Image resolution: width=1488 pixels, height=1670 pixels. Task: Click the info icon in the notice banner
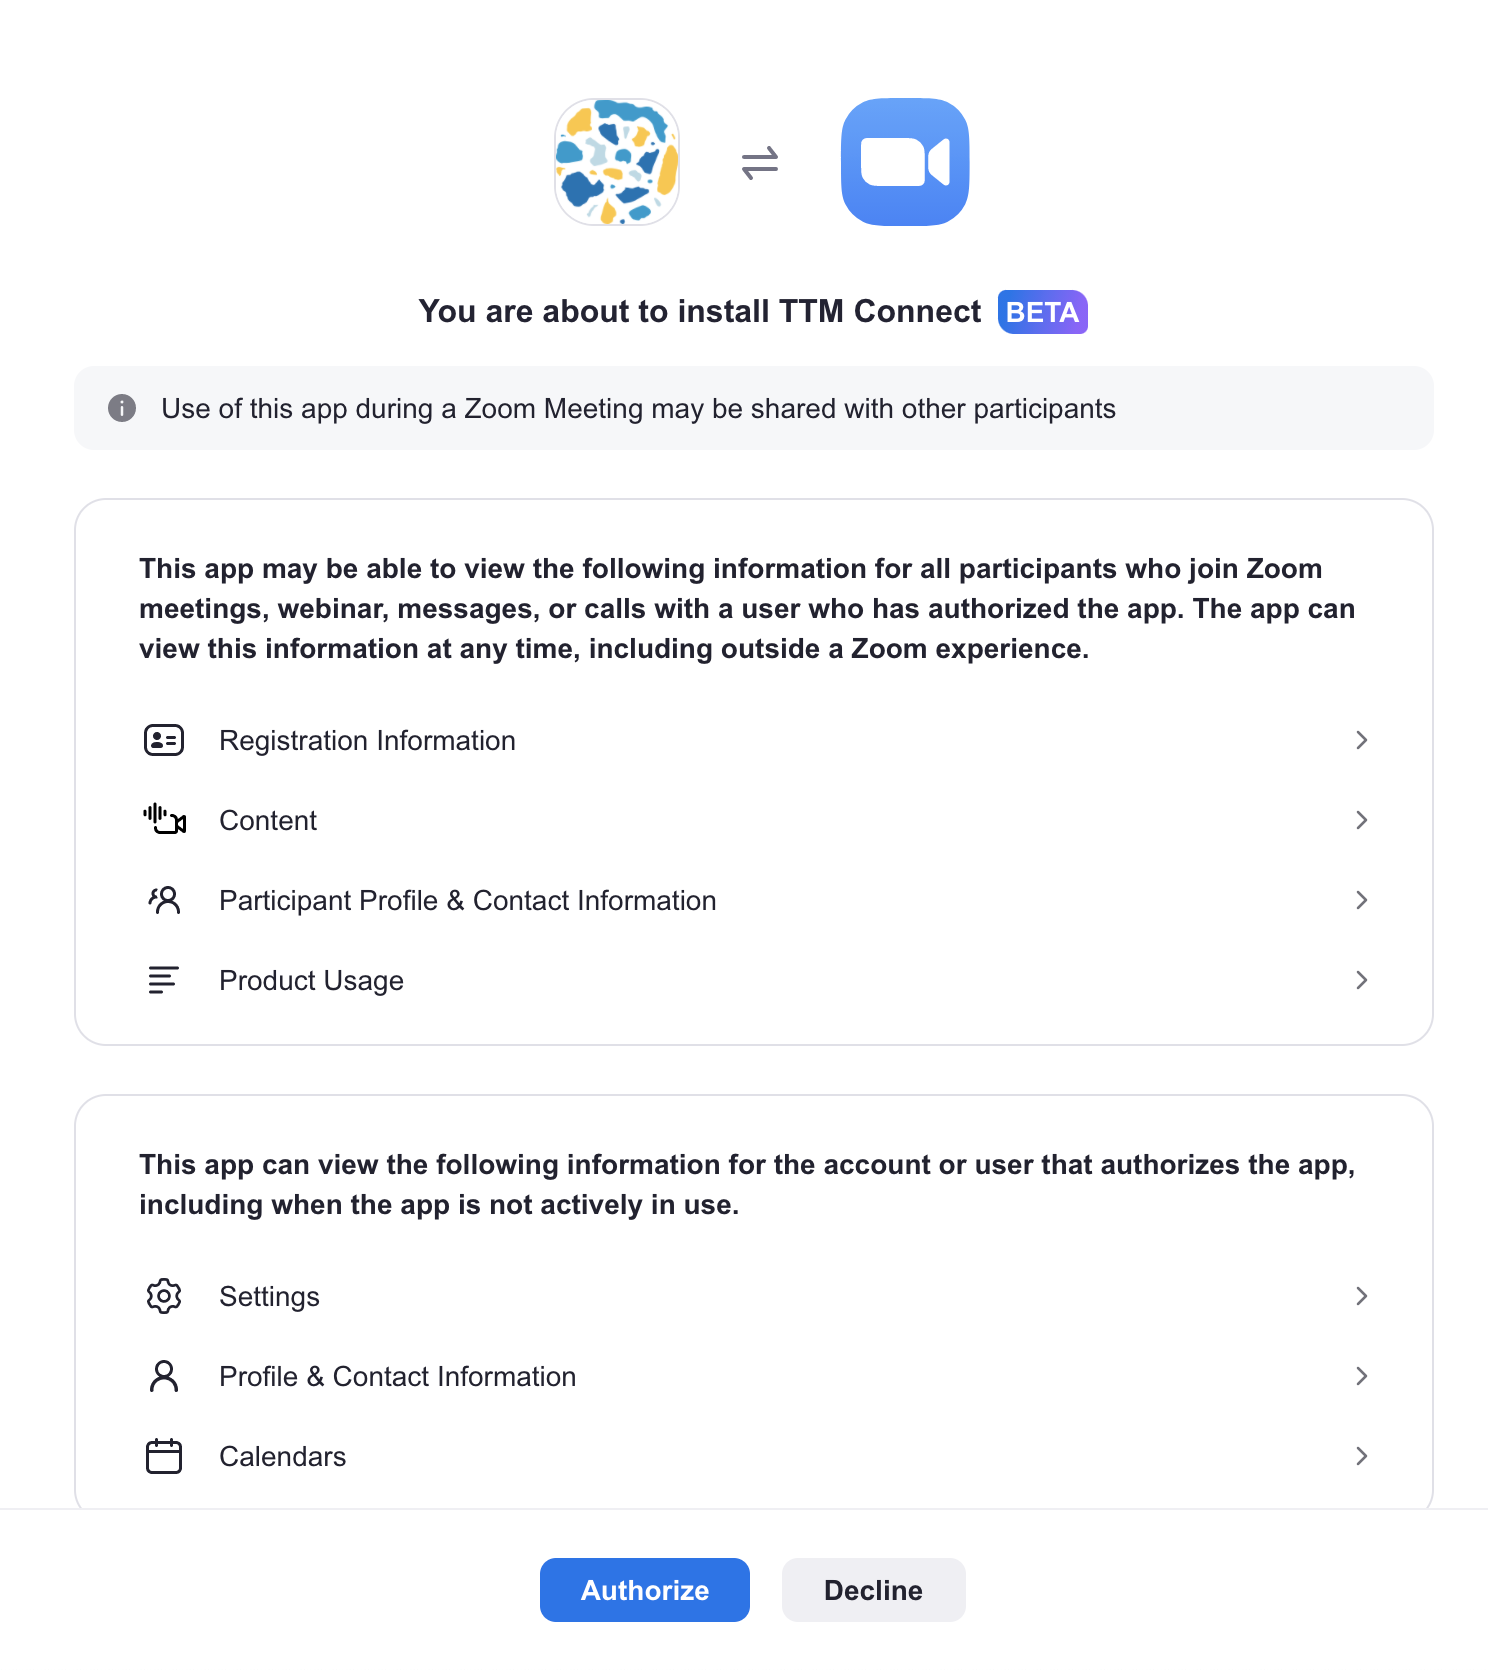(x=122, y=408)
